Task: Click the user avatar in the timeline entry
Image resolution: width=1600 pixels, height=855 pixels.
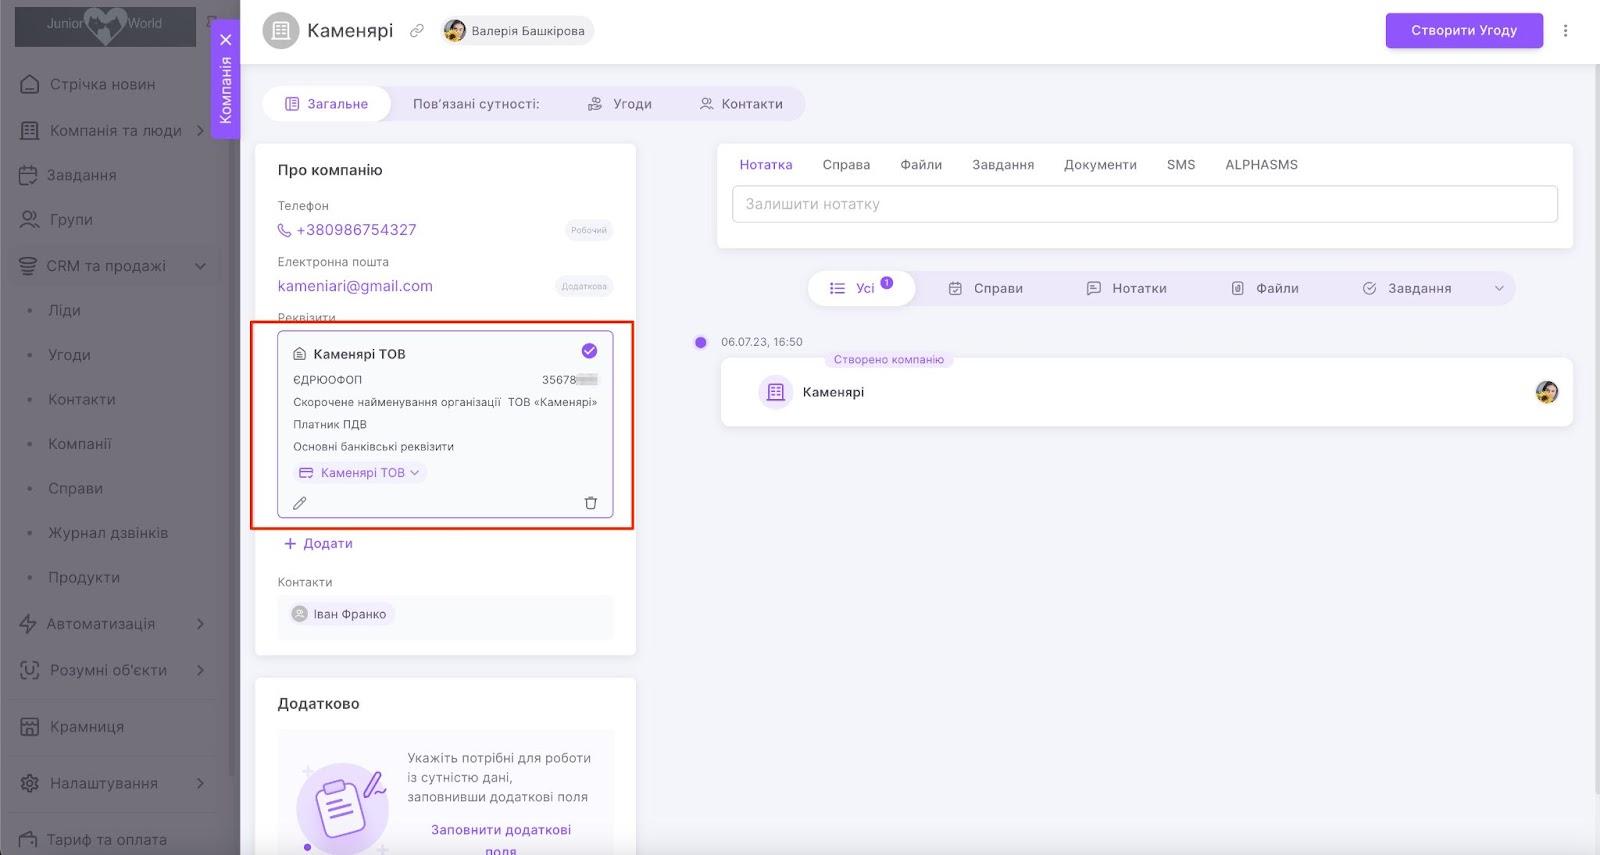Action: [1546, 392]
